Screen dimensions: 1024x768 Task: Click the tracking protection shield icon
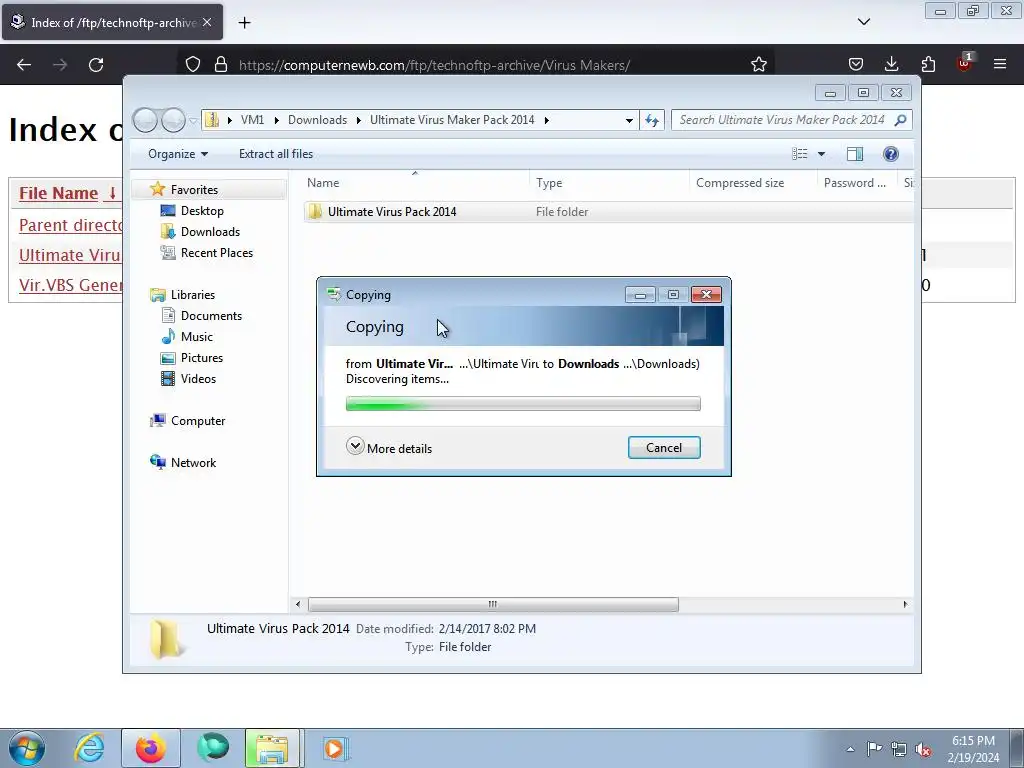tap(193, 65)
